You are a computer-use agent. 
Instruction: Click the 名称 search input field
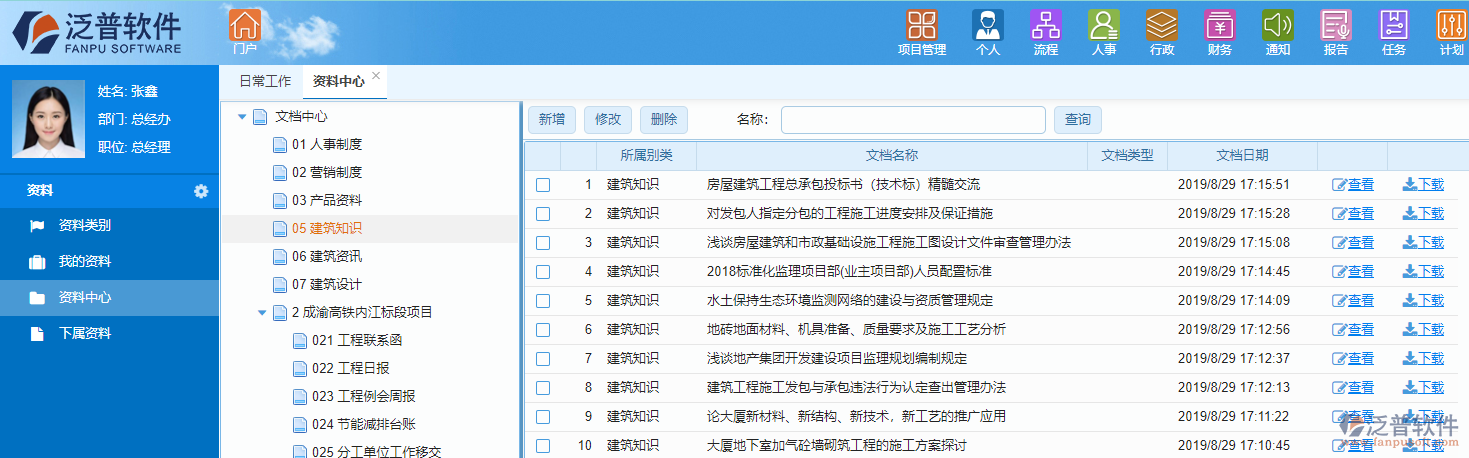click(912, 120)
